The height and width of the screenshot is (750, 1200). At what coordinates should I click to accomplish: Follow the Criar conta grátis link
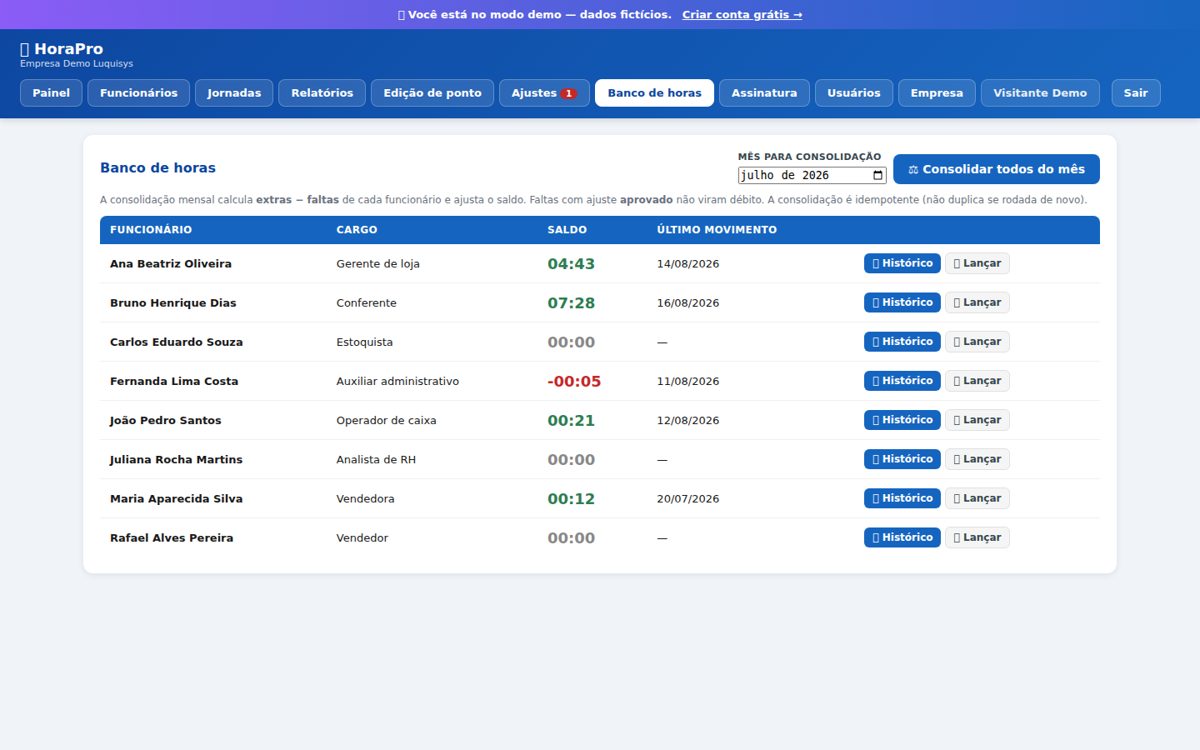pos(742,15)
